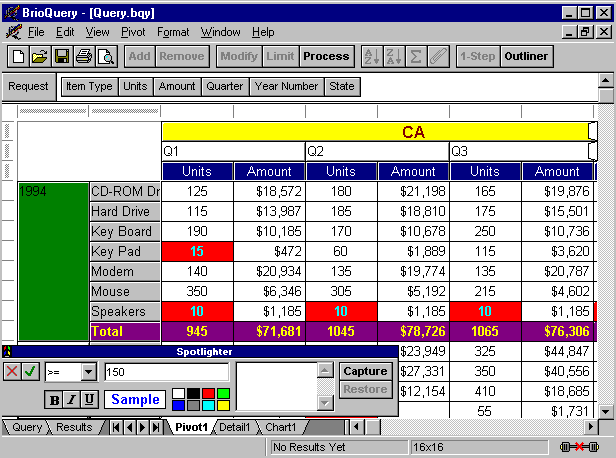Click the Print icon
Viewport: 616px width, 458px height.
(x=84, y=57)
